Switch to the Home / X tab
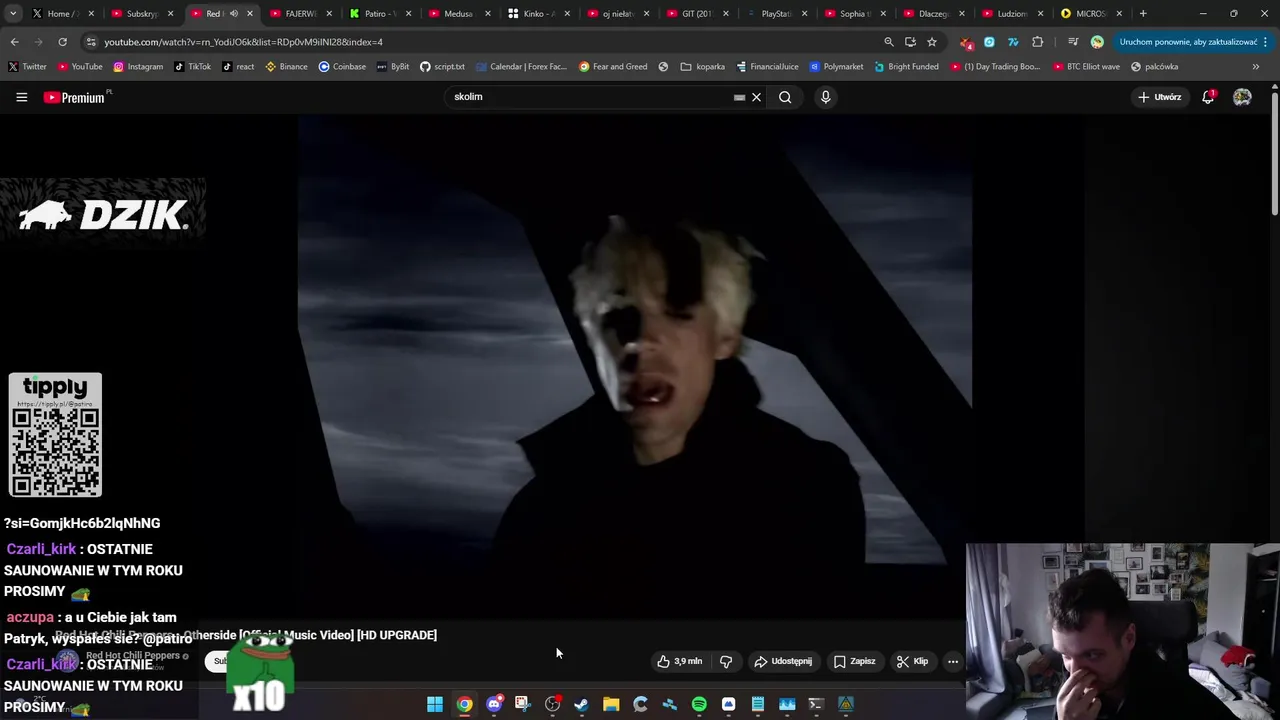The height and width of the screenshot is (720, 1280). tap(60, 14)
